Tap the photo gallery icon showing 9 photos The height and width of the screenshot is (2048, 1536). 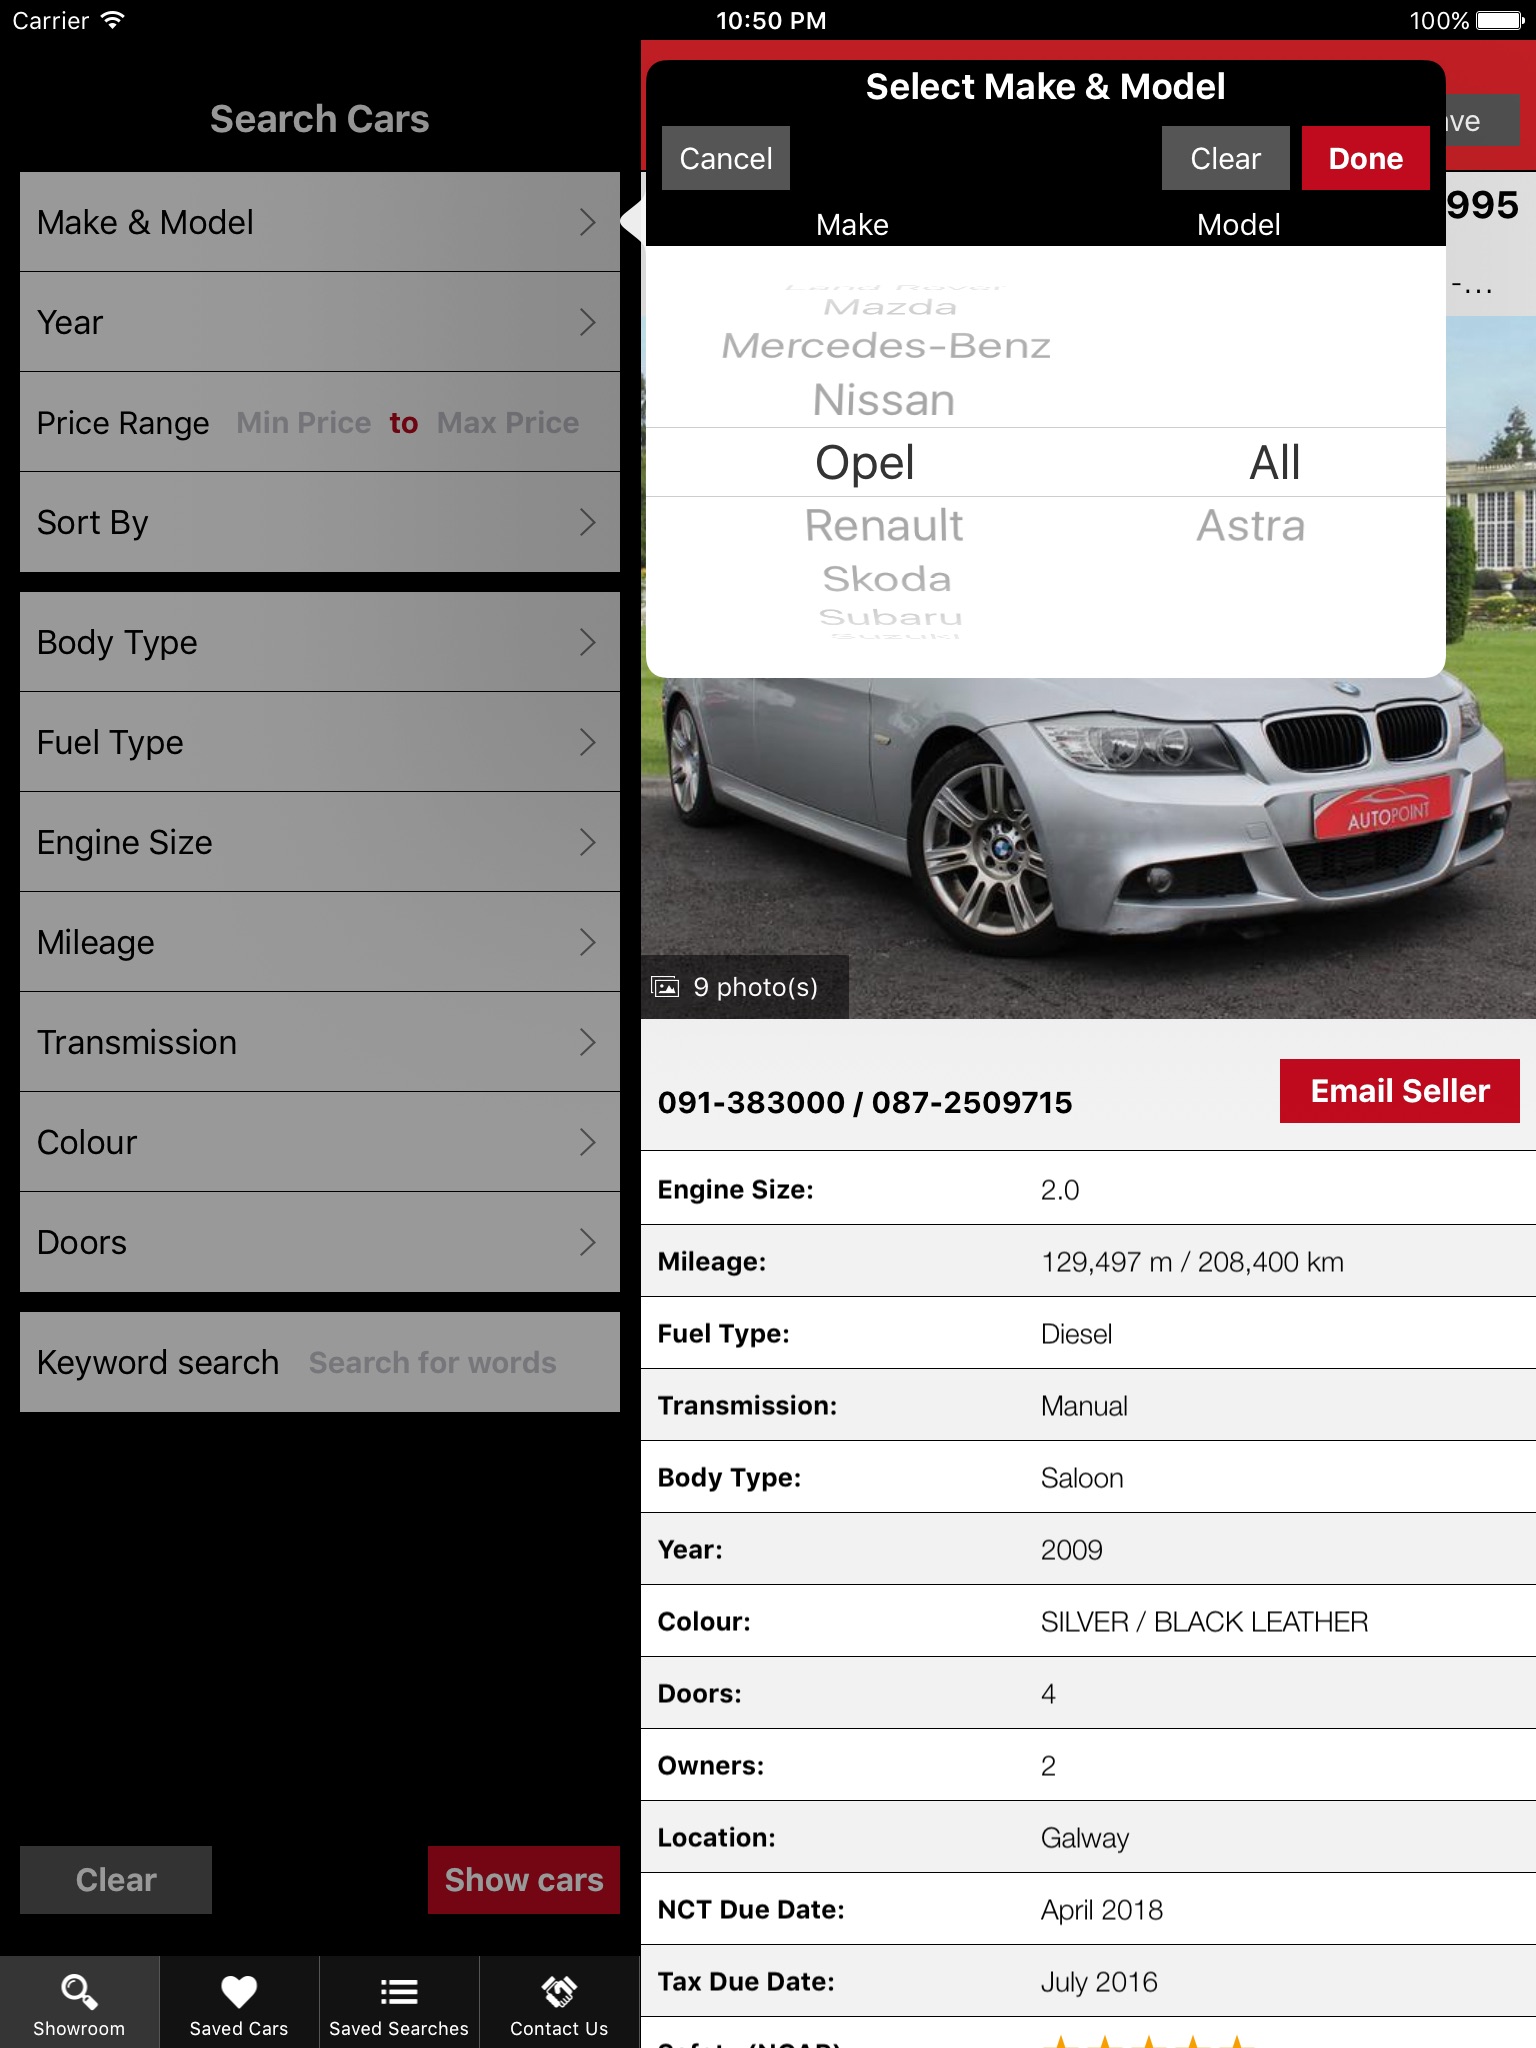point(666,987)
